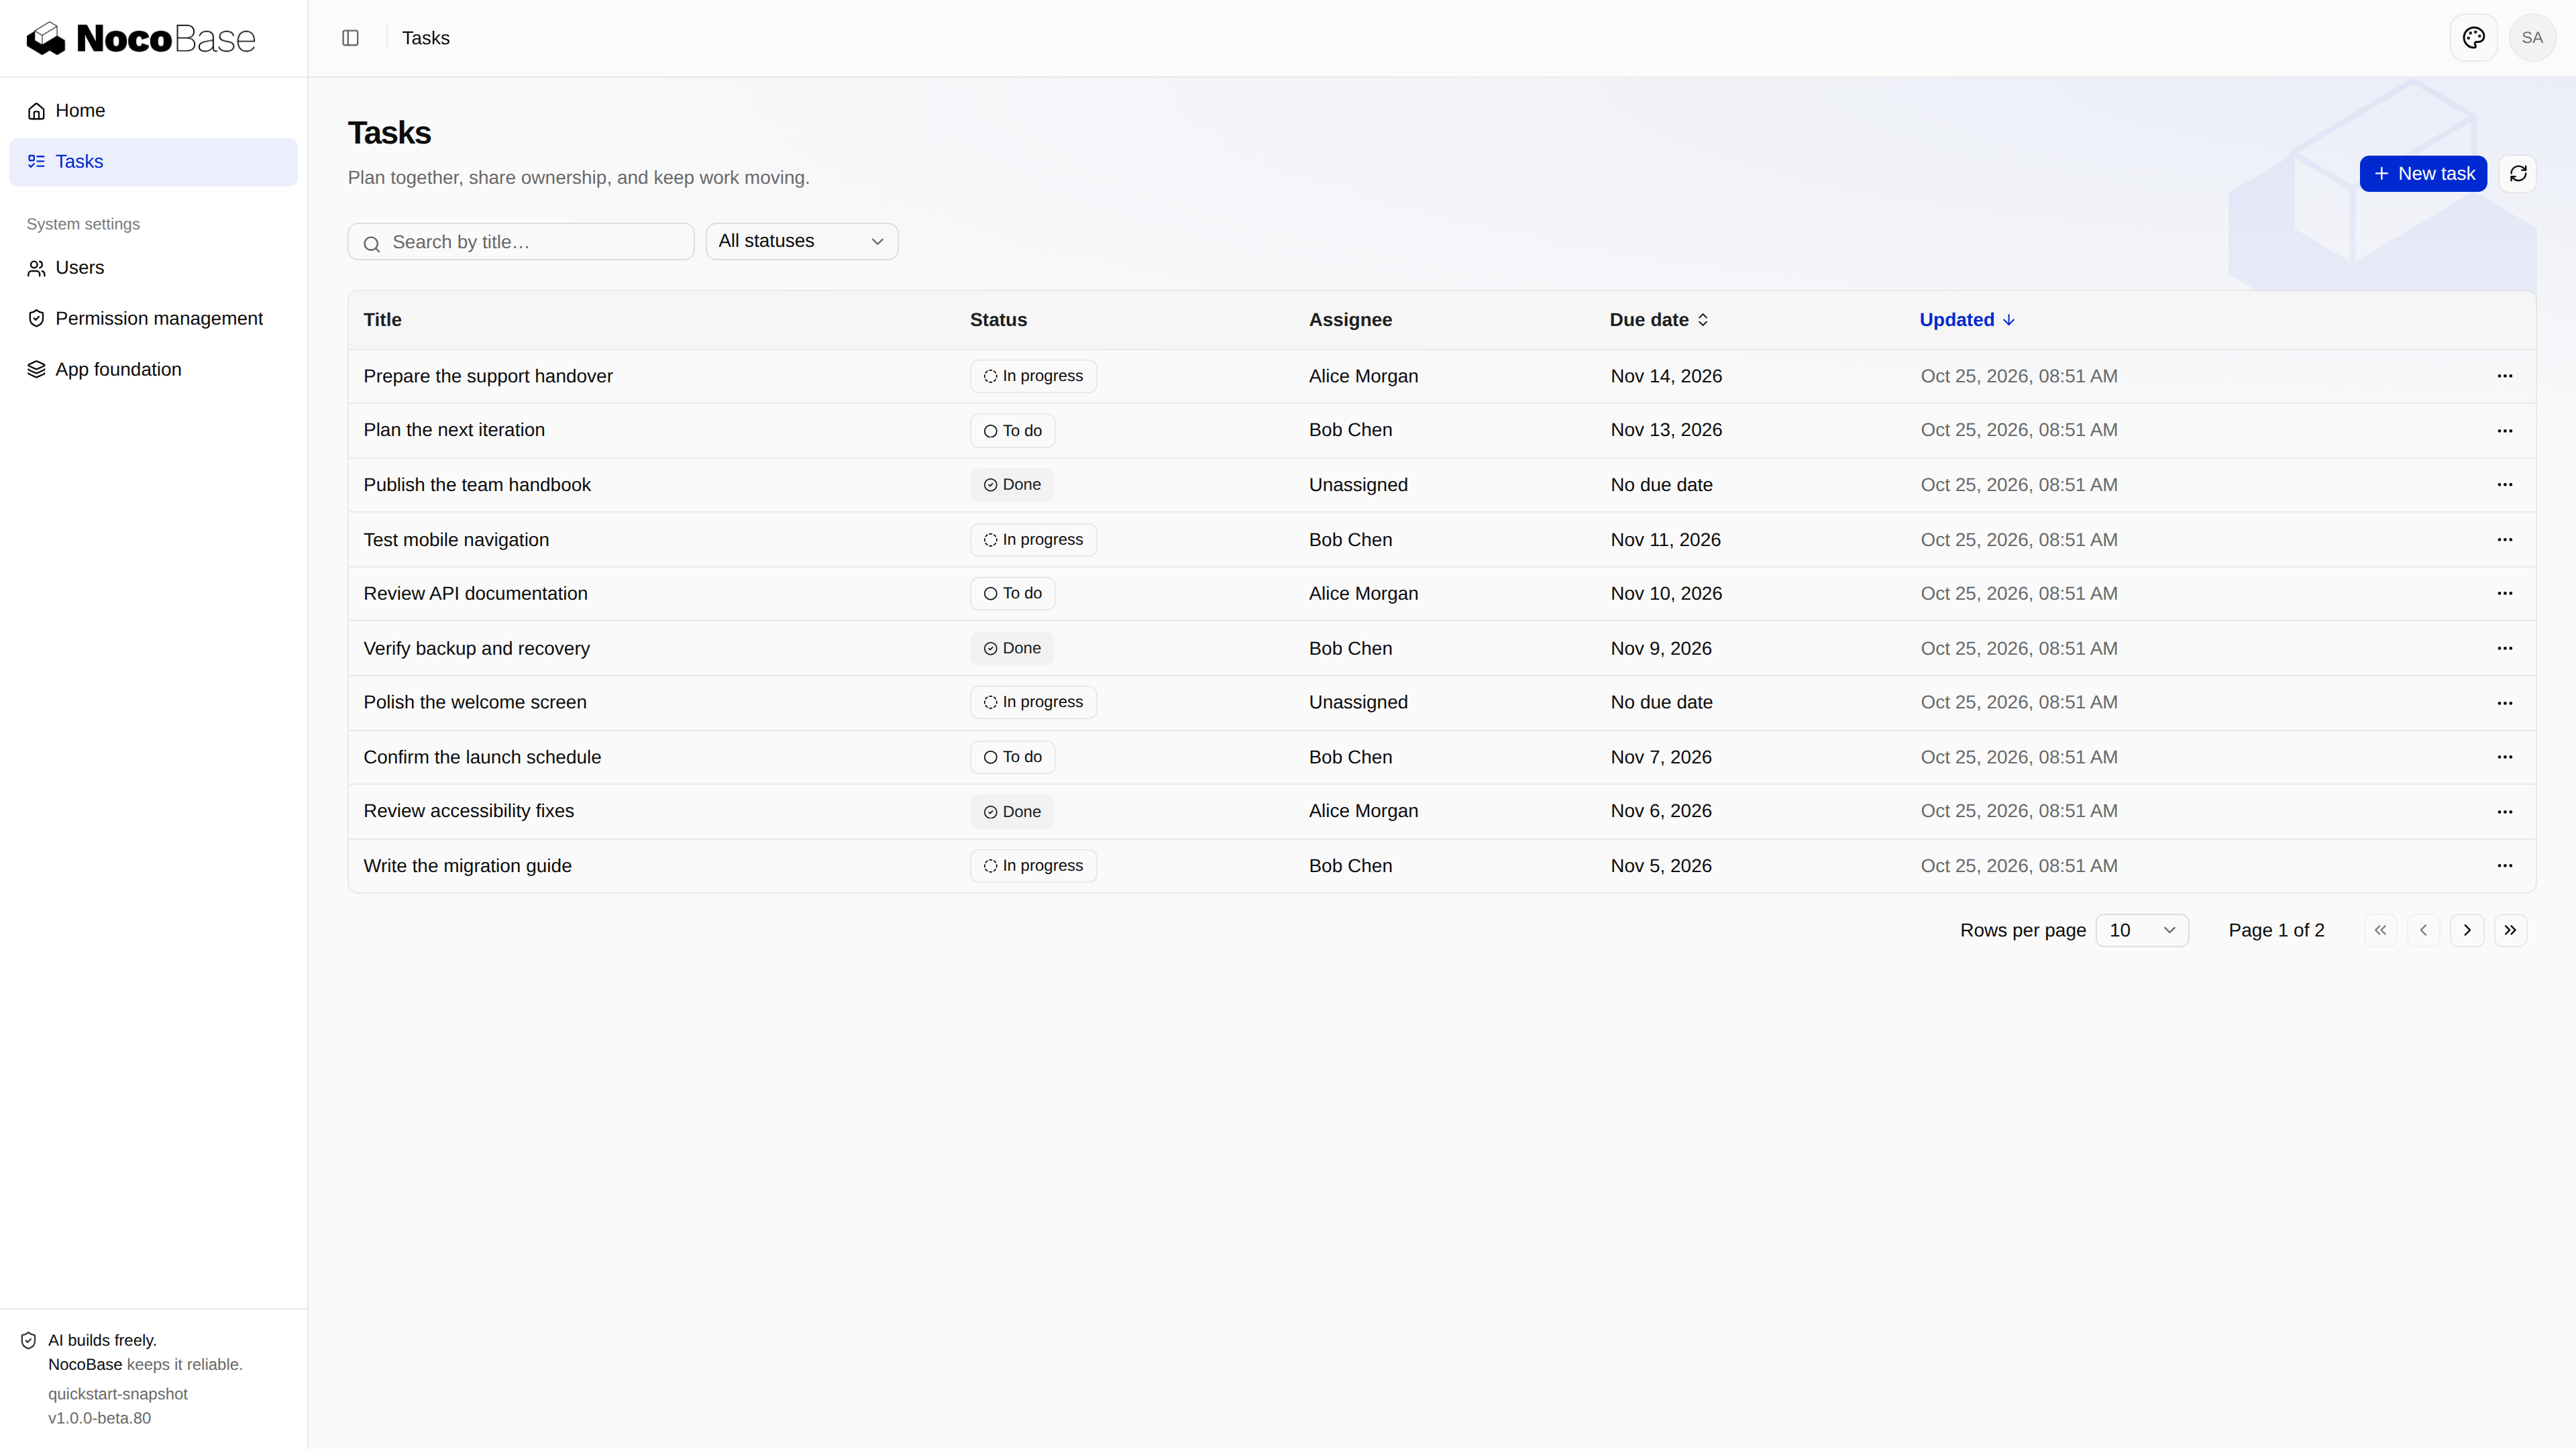Open row actions for Test mobile navigation
Screen dimensions: 2576x1449
click(x=2504, y=540)
